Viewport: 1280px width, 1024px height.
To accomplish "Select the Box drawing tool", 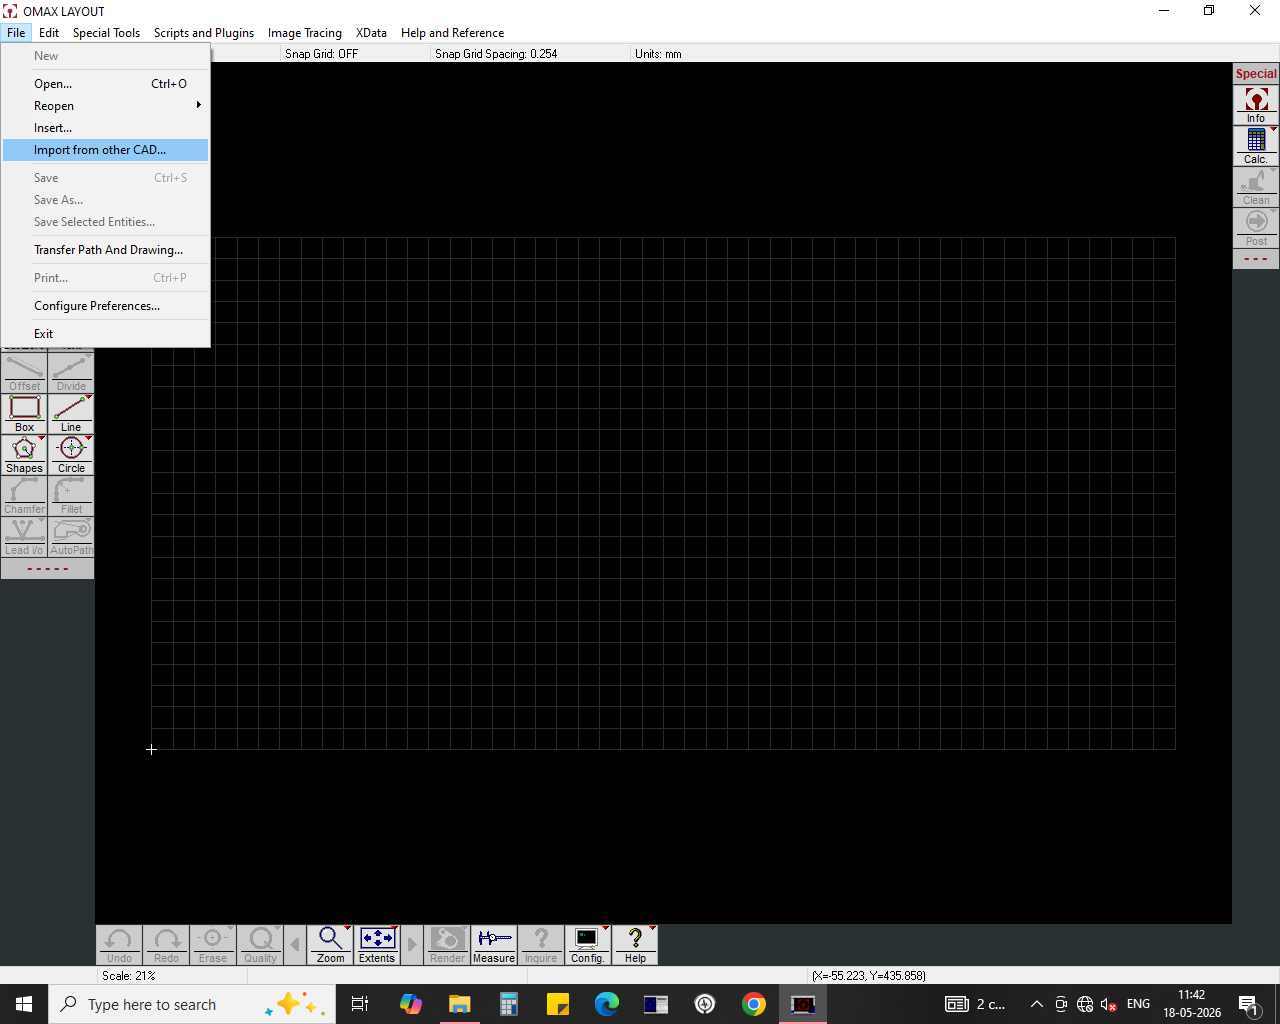I will (24, 413).
